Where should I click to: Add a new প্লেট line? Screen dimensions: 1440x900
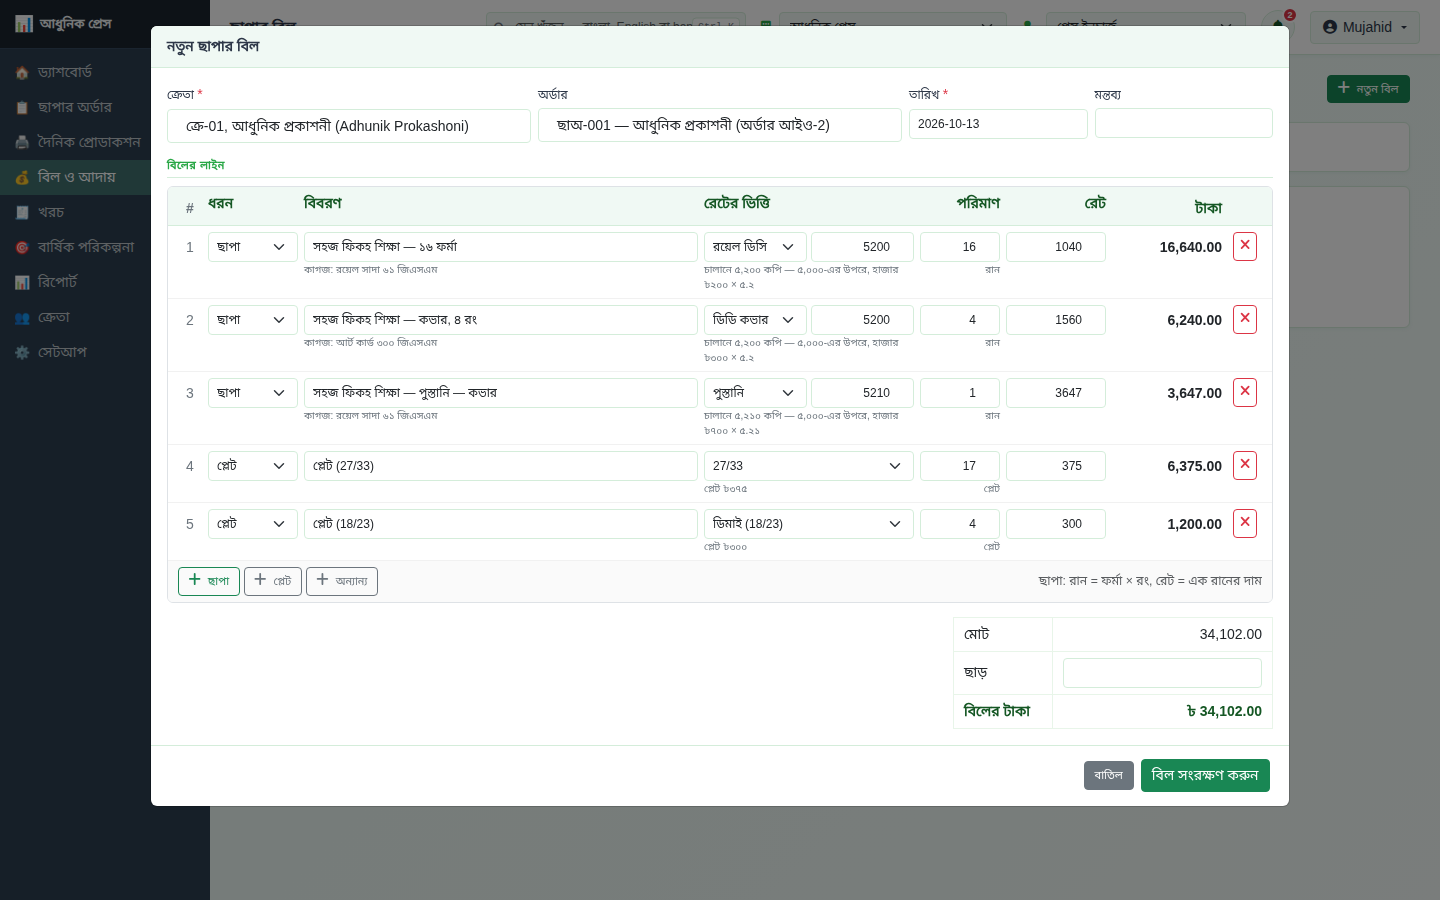(x=273, y=581)
